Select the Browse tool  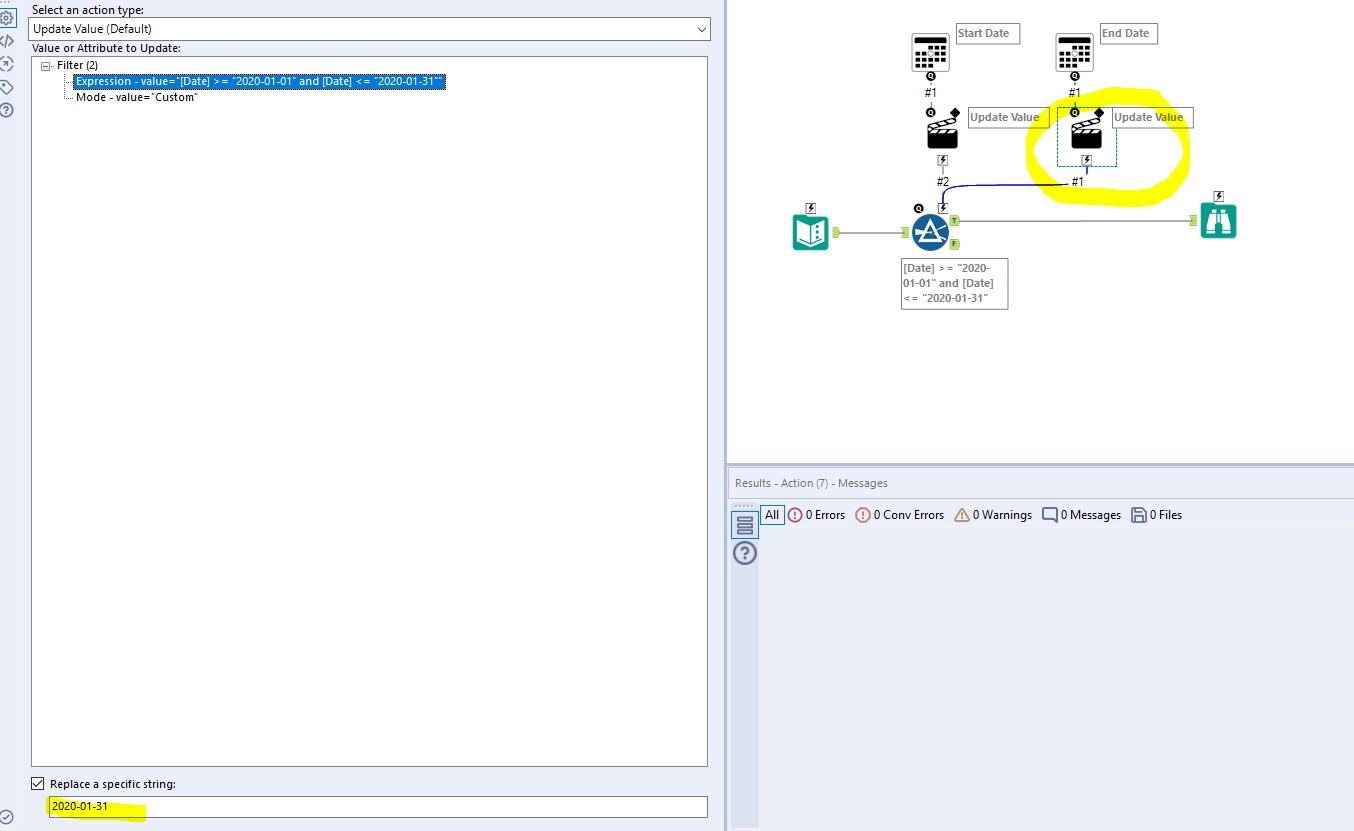[x=1218, y=221]
